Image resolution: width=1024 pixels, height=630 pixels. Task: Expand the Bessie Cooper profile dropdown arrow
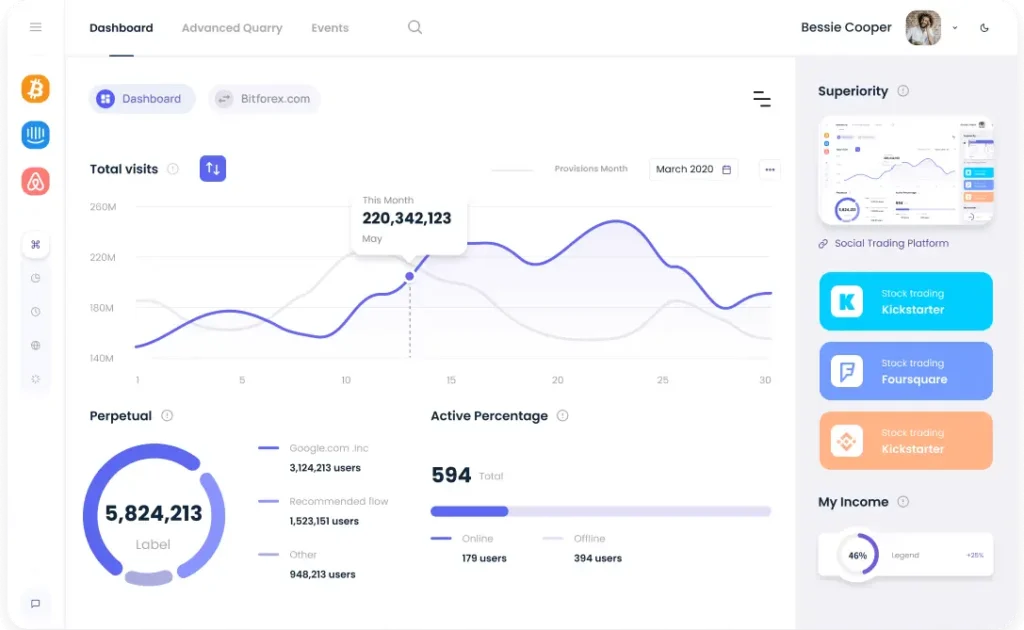955,28
